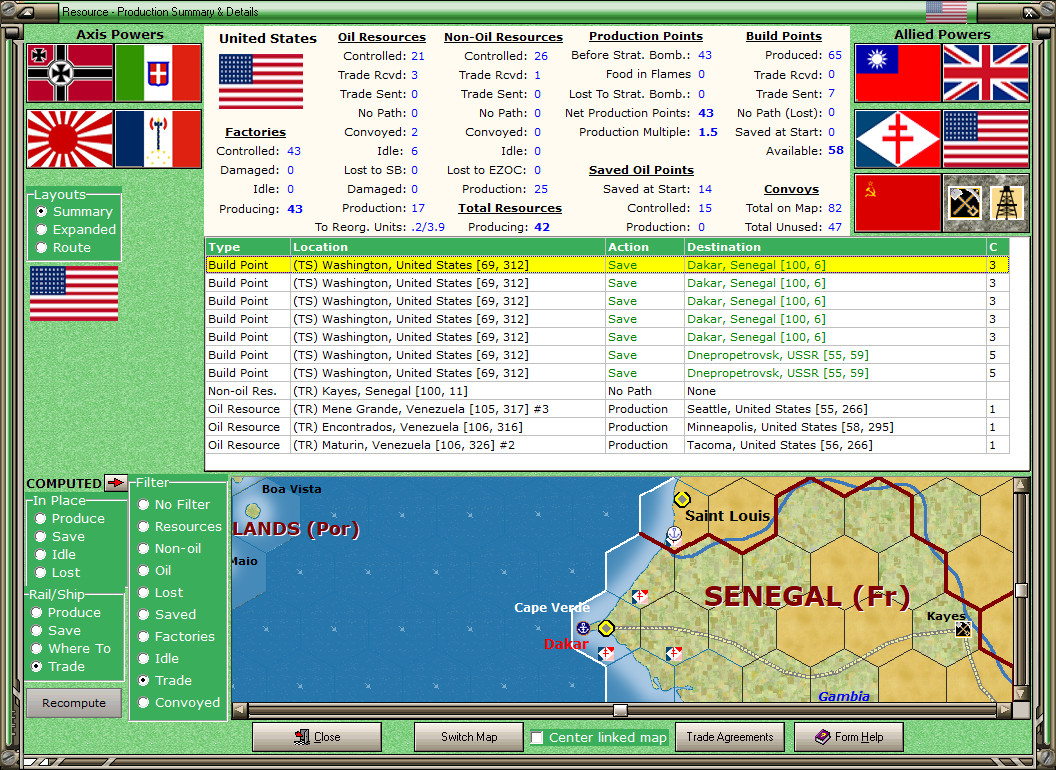Select In Place Idle option
The width and height of the screenshot is (1056, 770).
[x=56, y=554]
